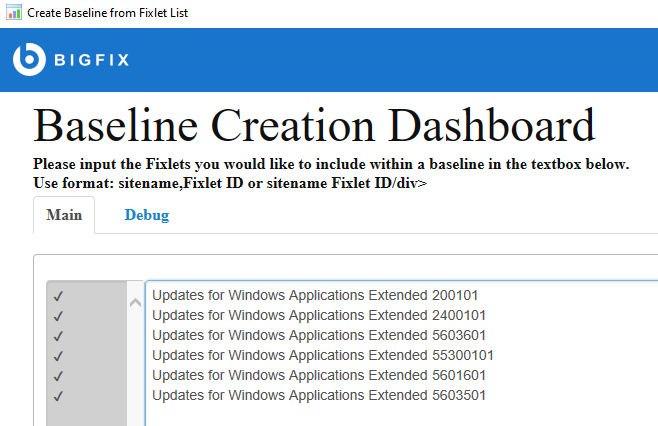The image size is (658, 426).
Task: Click checkmark for fixlet 2400101 row
Action: click(58, 316)
